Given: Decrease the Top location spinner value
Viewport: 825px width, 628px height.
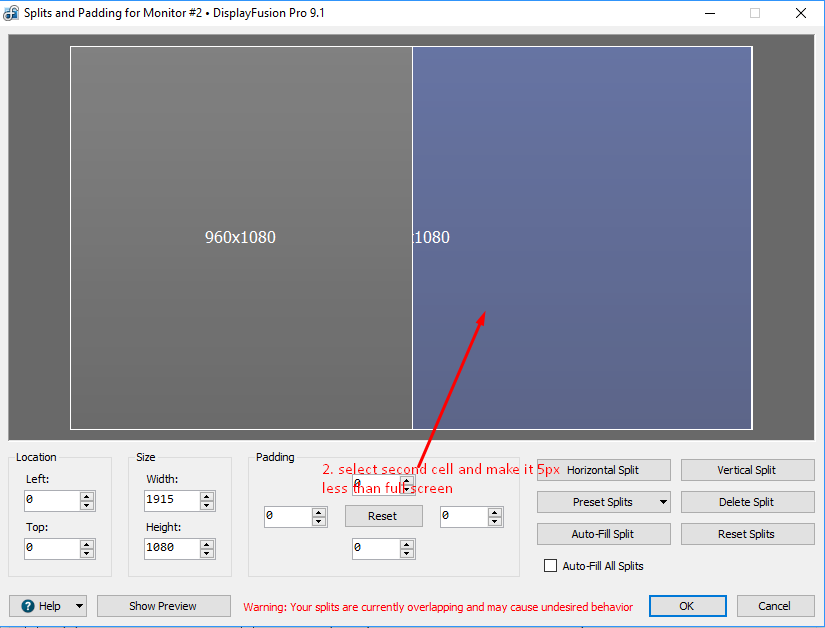Looking at the screenshot, I should 87,554.
